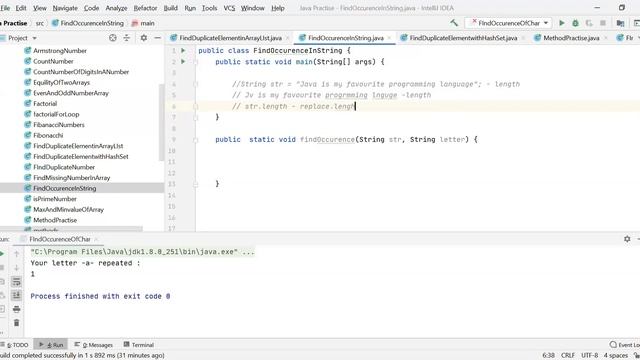Click scroll to end icon in Run console
This screenshot has height=360, width=640.
click(x=16, y=295)
